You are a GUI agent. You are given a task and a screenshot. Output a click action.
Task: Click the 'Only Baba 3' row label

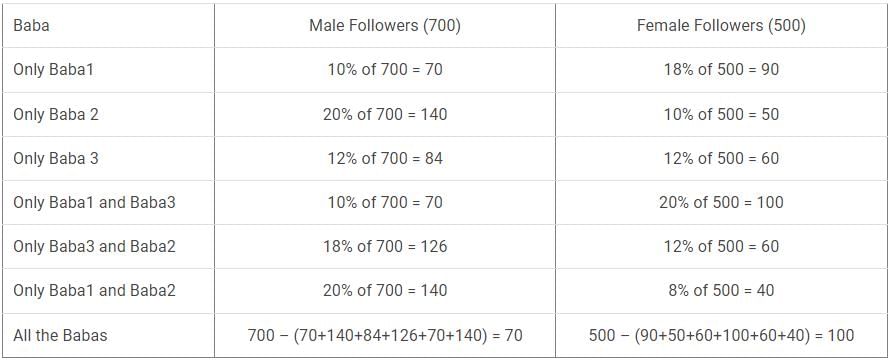click(x=56, y=158)
